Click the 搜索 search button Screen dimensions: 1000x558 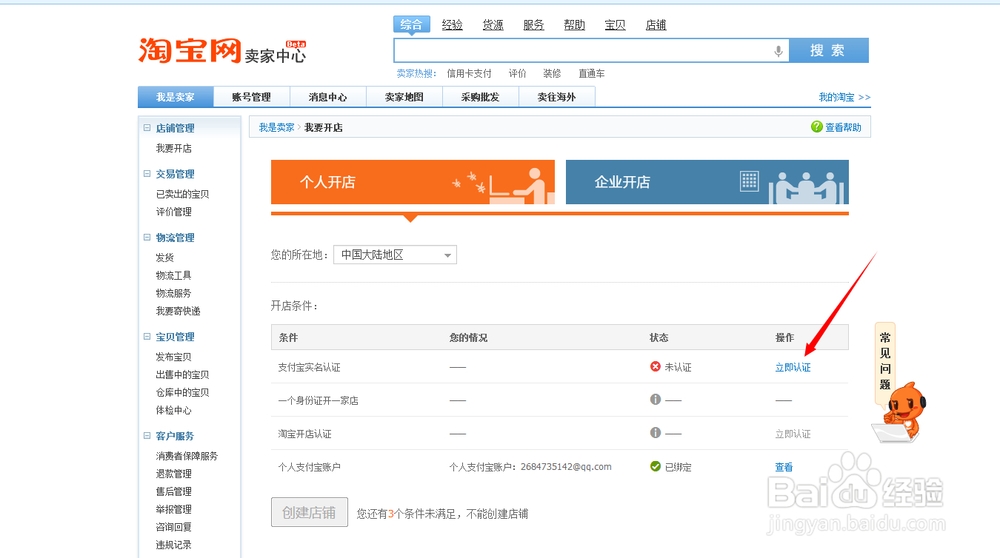click(828, 50)
